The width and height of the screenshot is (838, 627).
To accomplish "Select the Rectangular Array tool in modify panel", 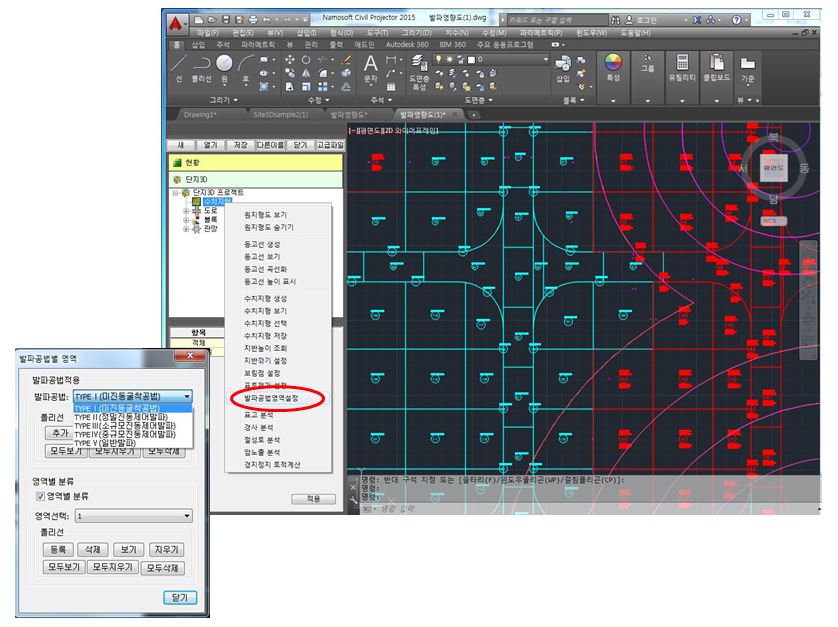I will (323, 87).
